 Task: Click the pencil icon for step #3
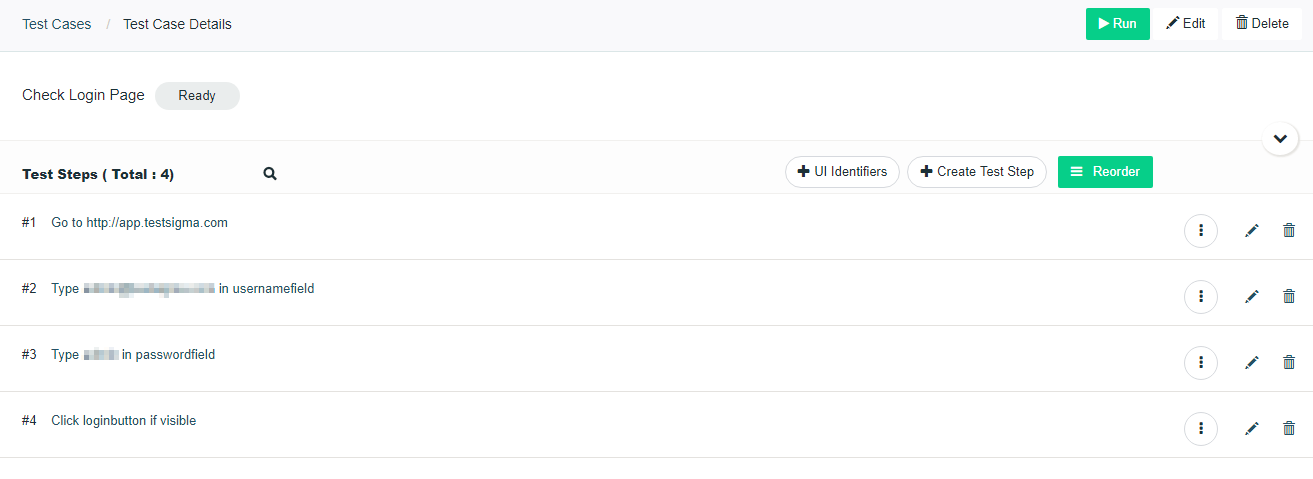1251,362
